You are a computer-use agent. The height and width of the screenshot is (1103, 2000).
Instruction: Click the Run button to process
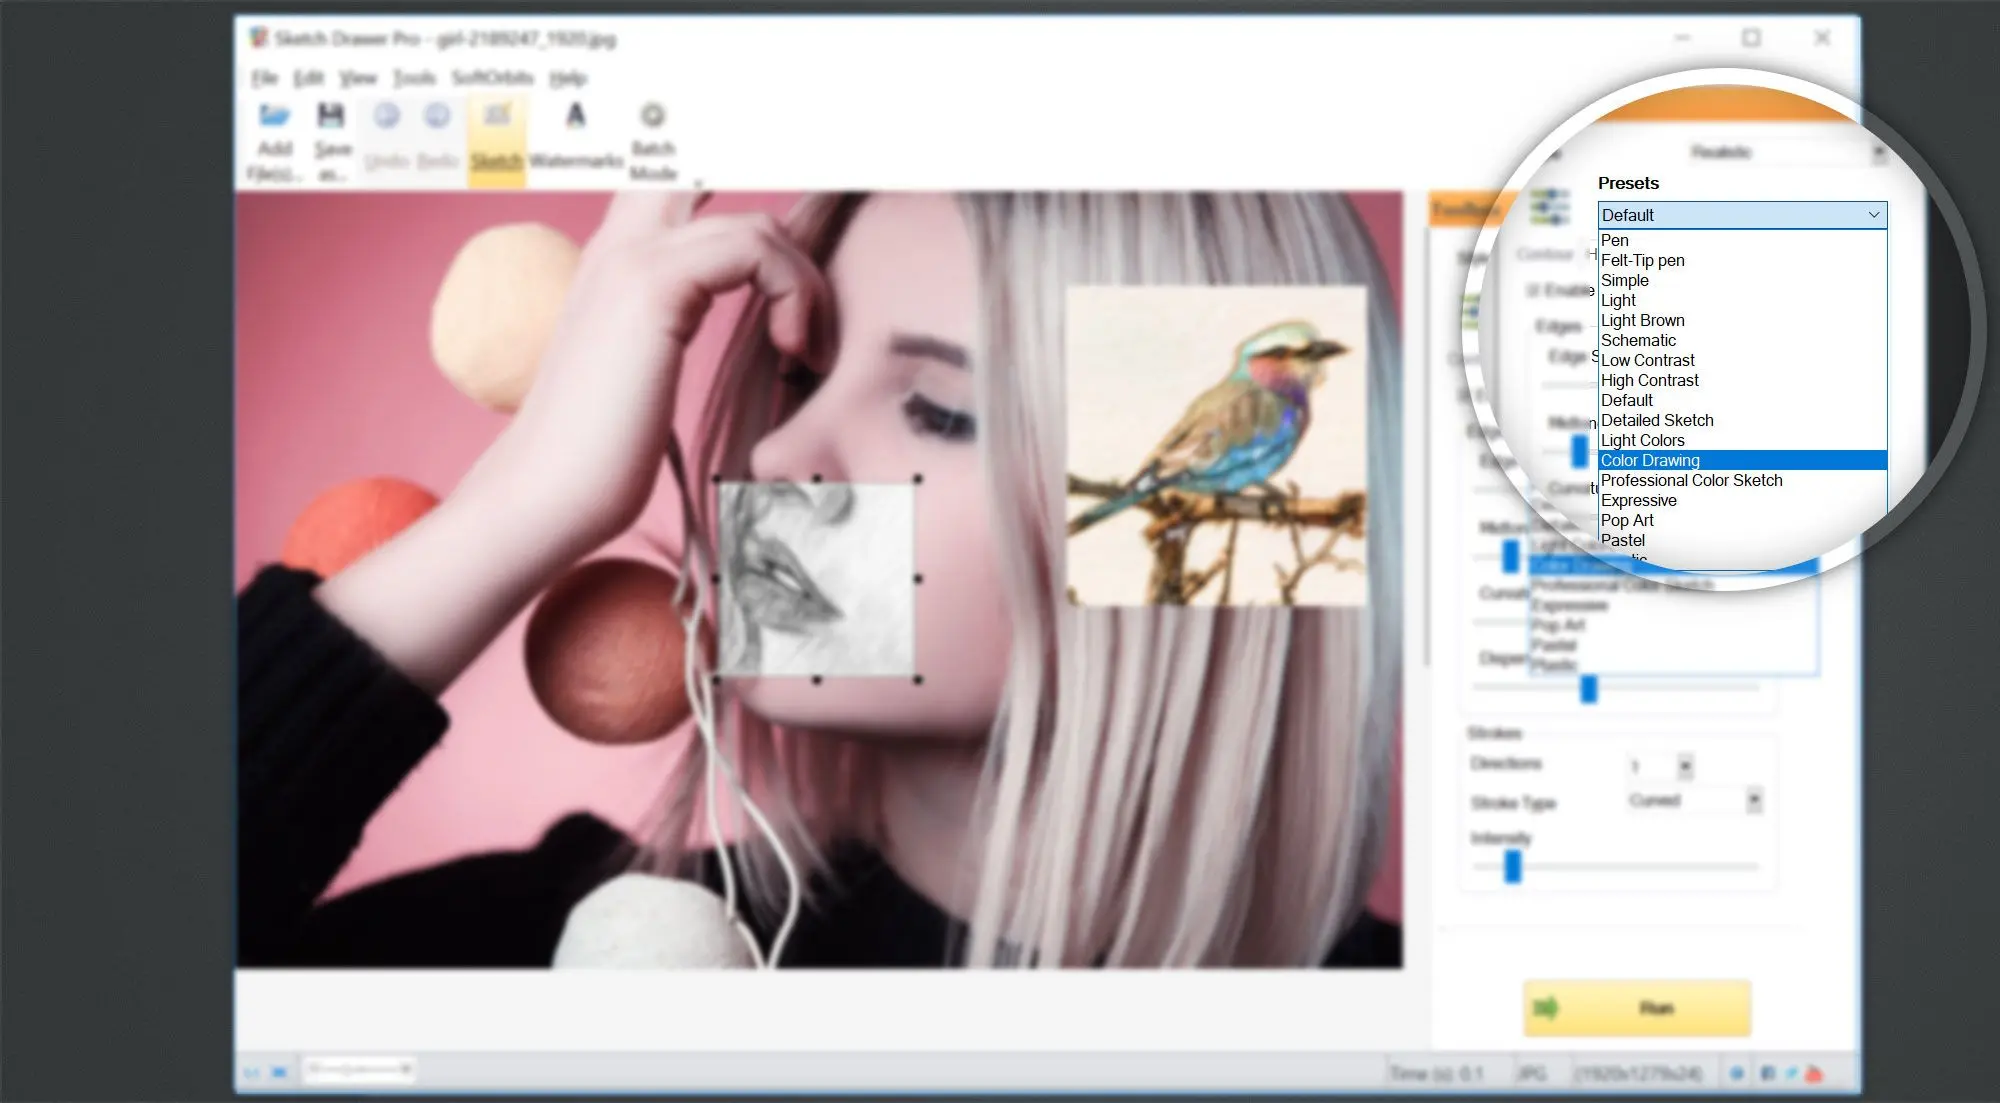coord(1637,1007)
